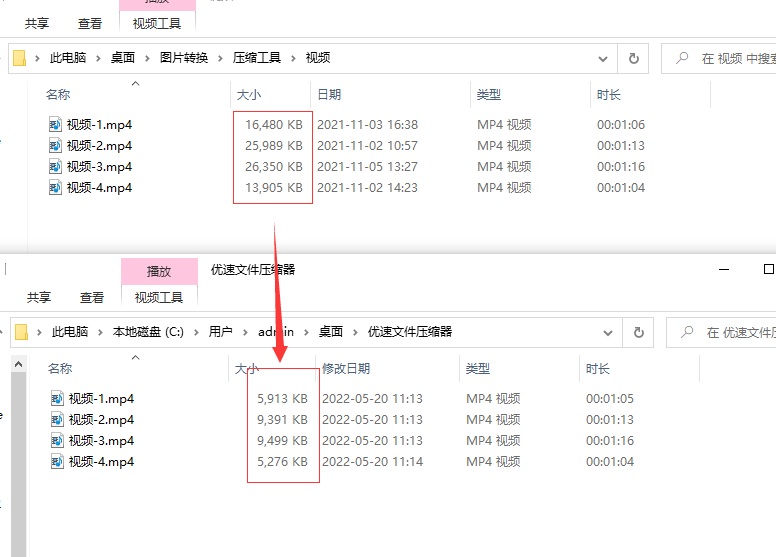
Task: Click the magnifier icon in the 优速文件压缩器 search box
Action: [688, 332]
